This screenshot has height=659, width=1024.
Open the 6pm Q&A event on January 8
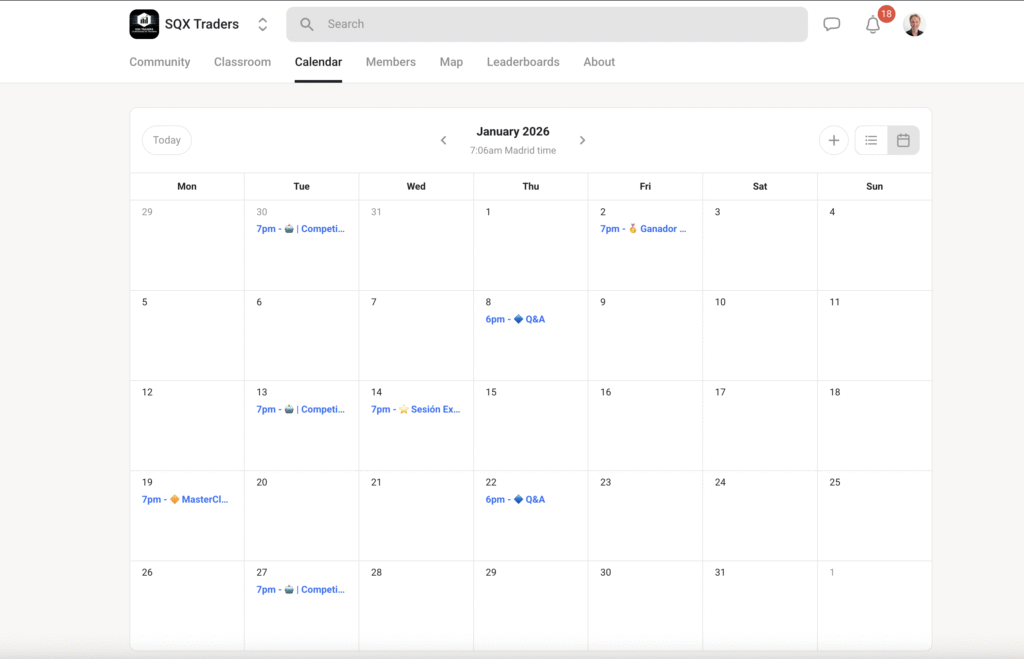515,319
